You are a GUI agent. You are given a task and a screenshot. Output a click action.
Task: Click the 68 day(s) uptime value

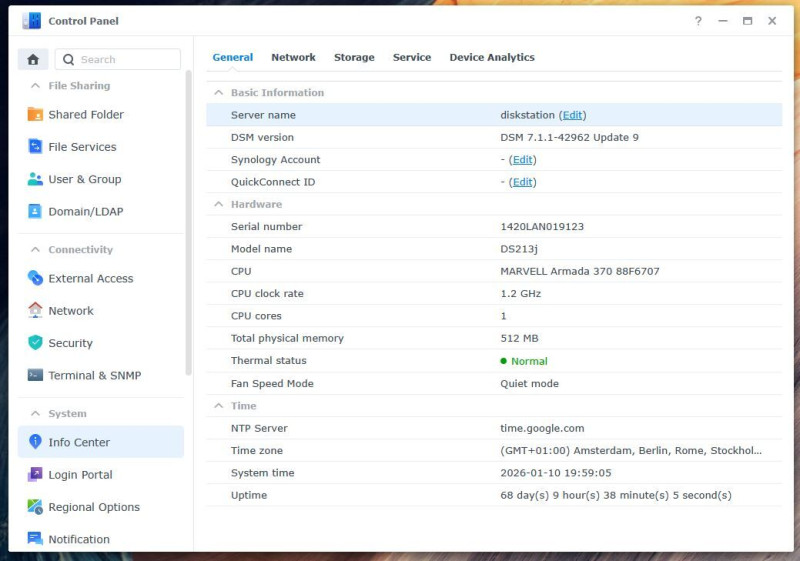pos(616,495)
